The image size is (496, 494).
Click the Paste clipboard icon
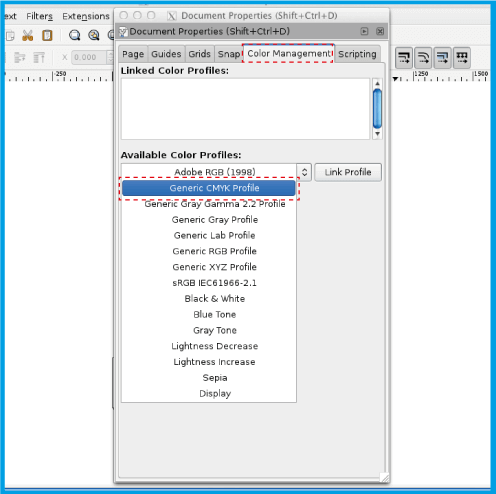tap(47, 35)
